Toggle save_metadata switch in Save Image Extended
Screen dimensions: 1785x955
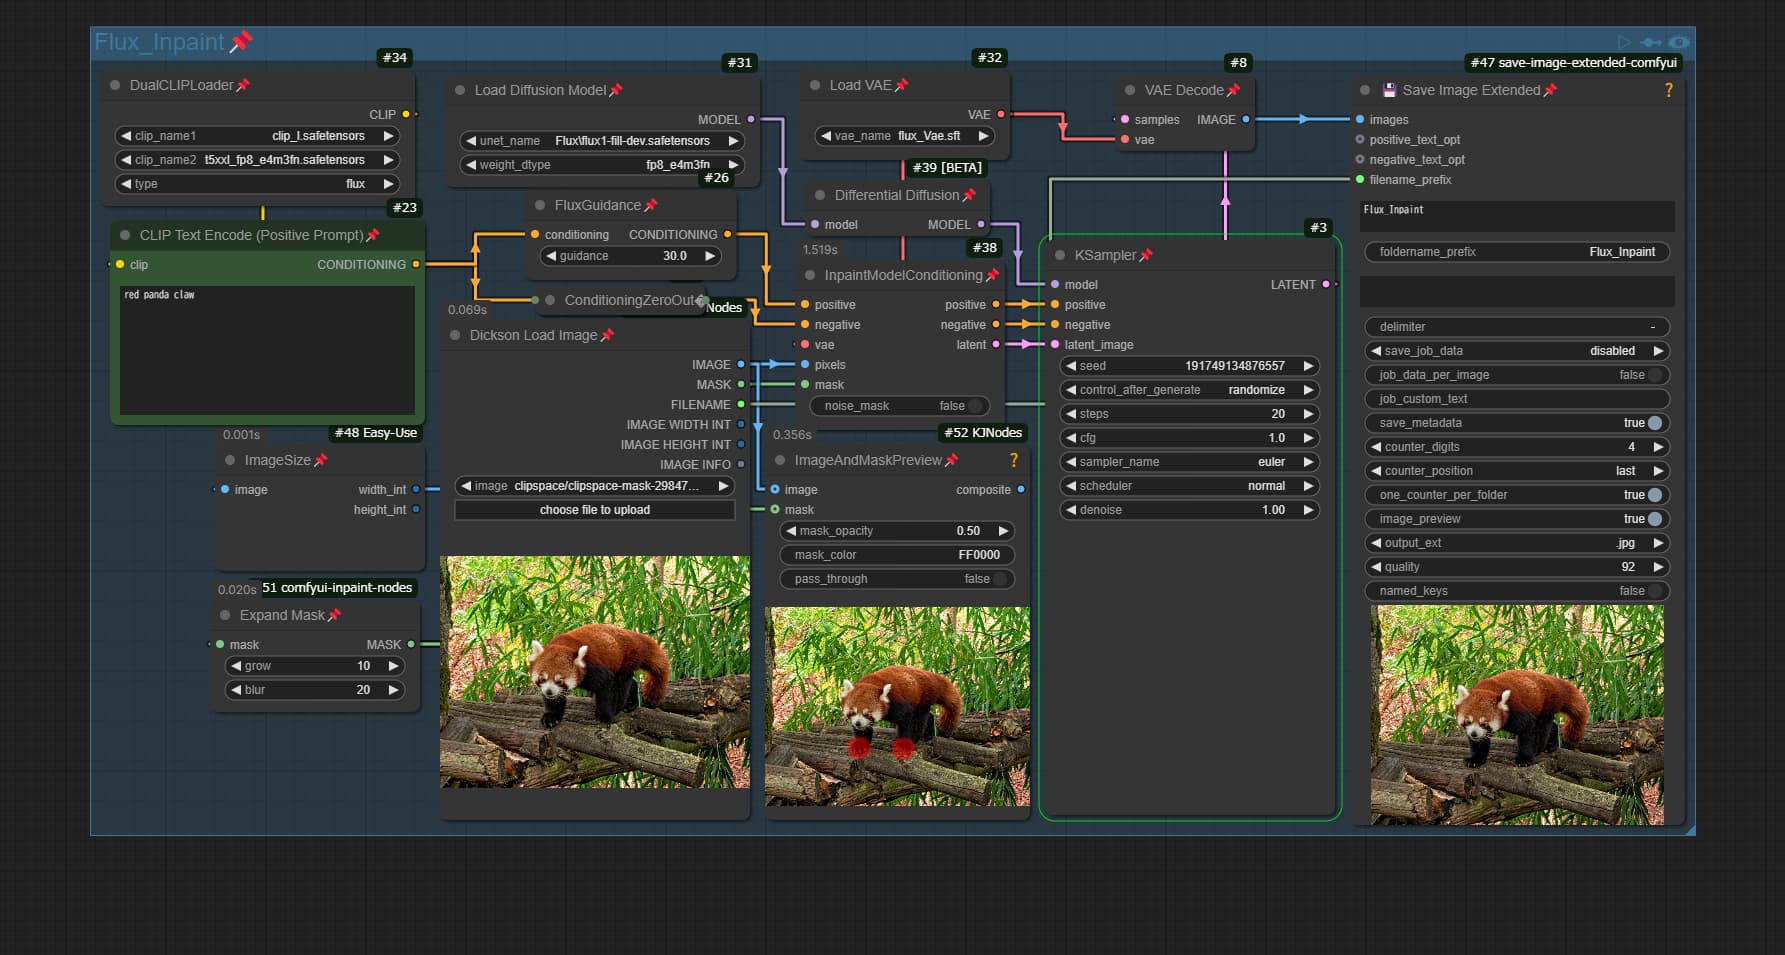coord(1654,423)
